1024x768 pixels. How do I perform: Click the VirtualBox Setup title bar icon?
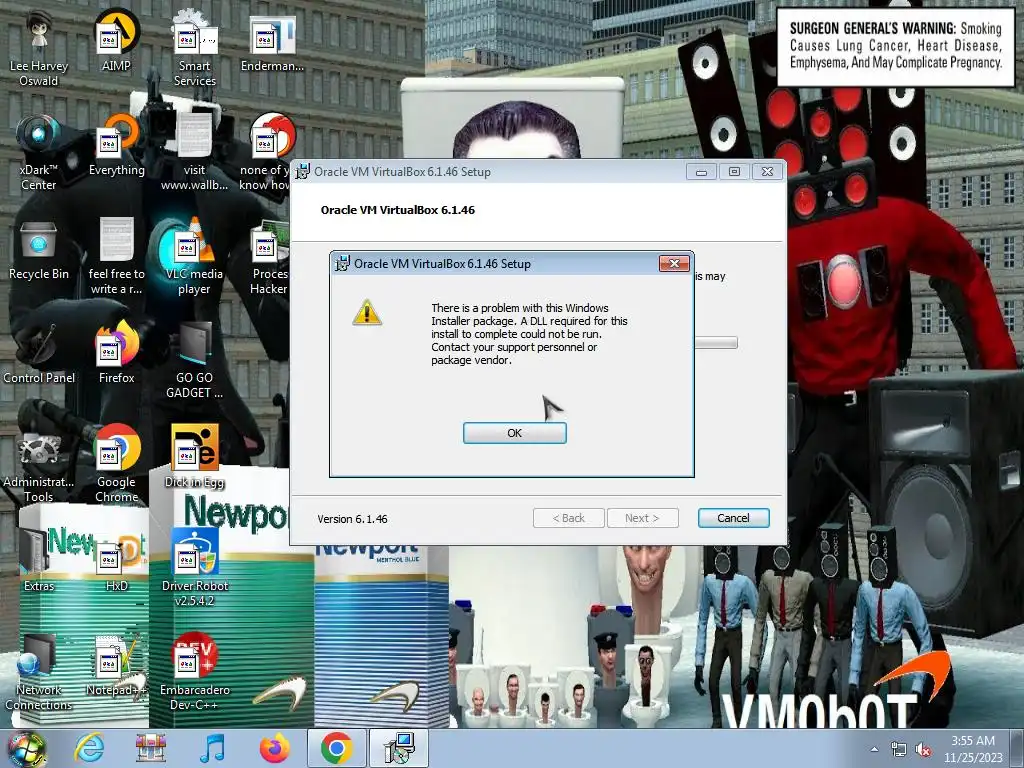click(302, 172)
